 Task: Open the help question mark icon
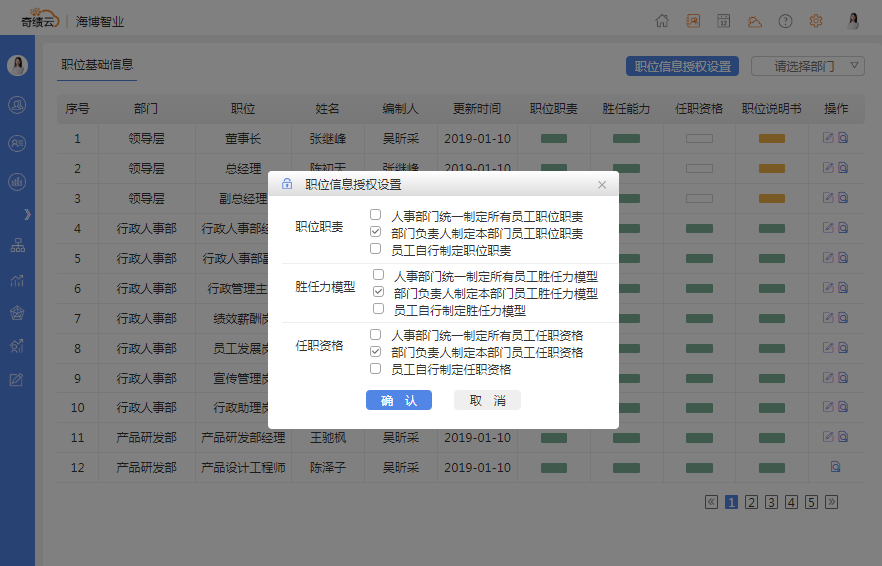(x=785, y=21)
